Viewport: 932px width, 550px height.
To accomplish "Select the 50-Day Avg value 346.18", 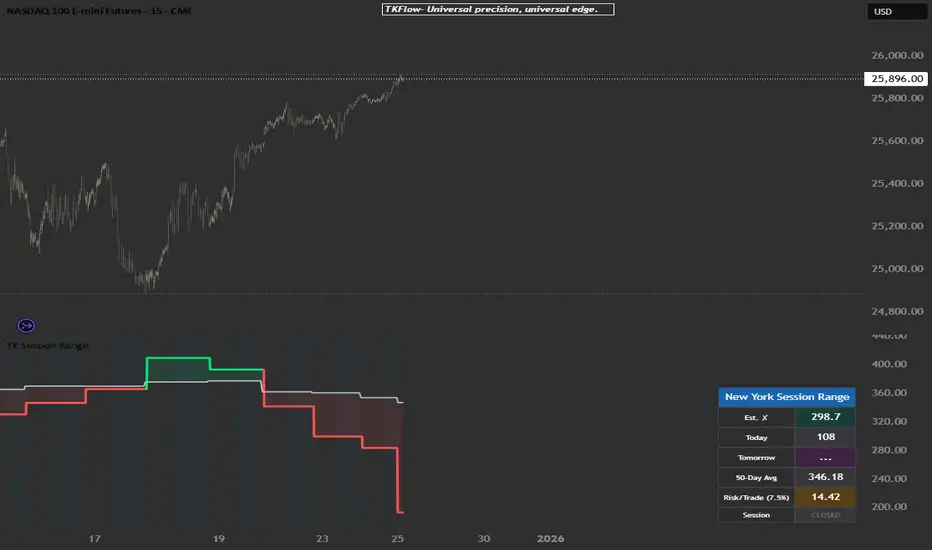I will [824, 476].
